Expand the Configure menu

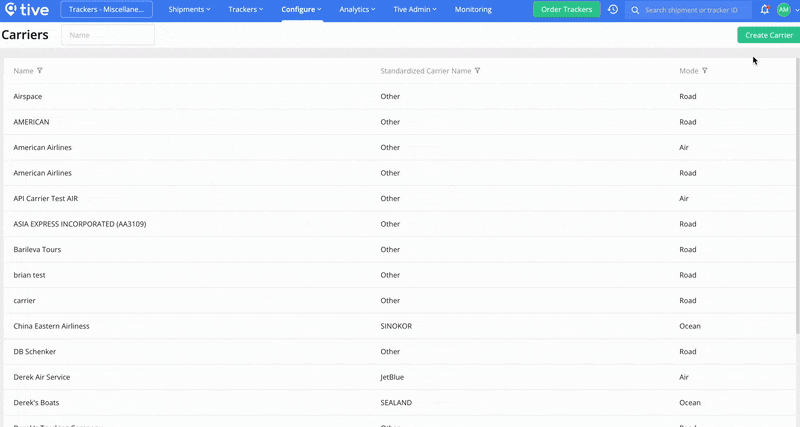[x=301, y=9]
